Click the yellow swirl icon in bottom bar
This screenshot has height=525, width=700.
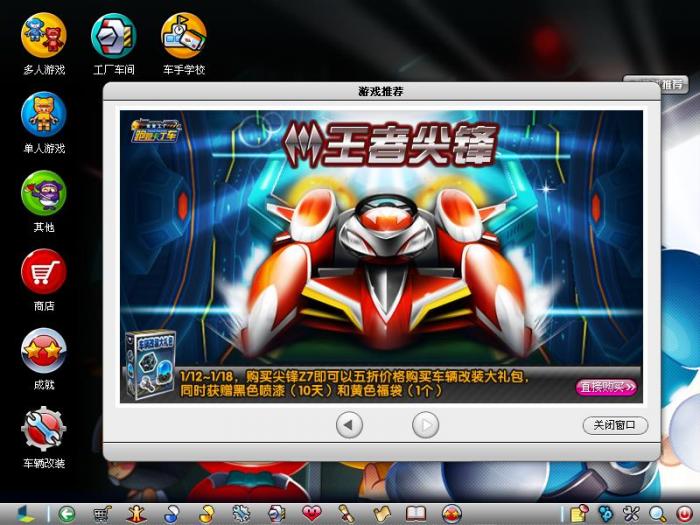click(206, 514)
